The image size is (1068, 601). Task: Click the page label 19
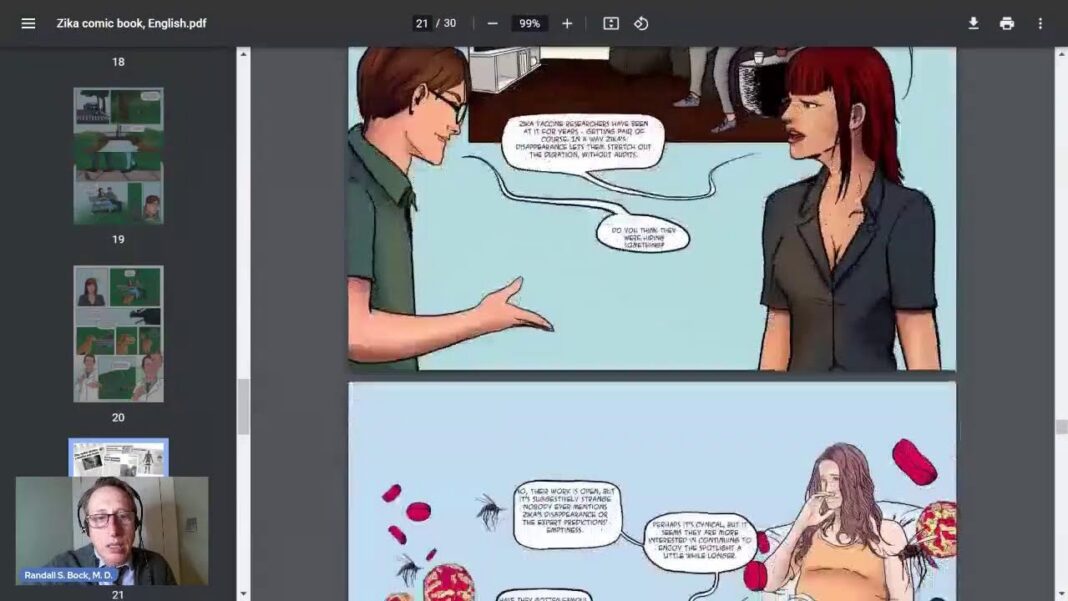[119, 240]
